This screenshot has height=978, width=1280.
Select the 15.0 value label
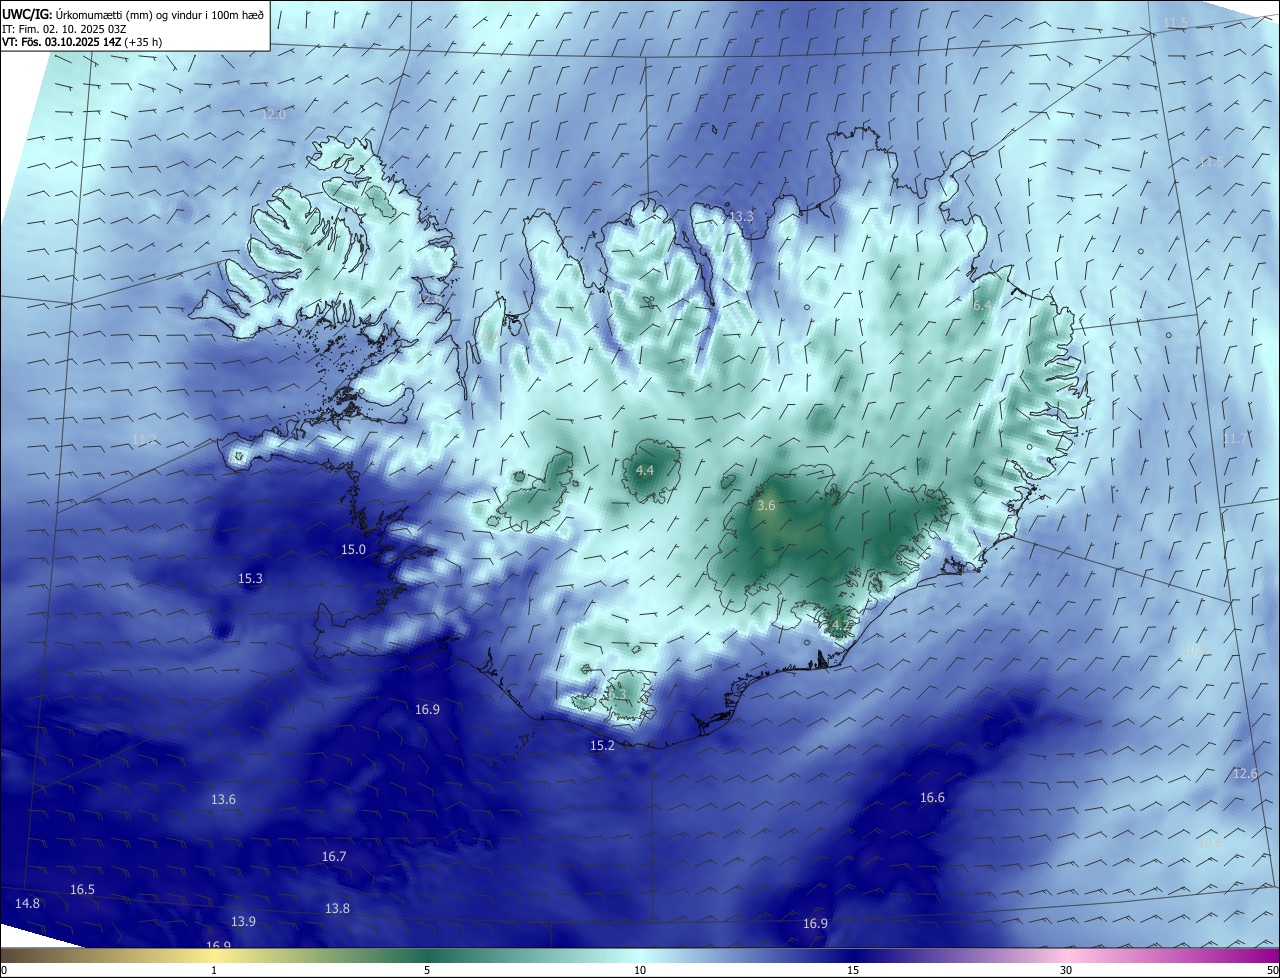[x=354, y=549]
